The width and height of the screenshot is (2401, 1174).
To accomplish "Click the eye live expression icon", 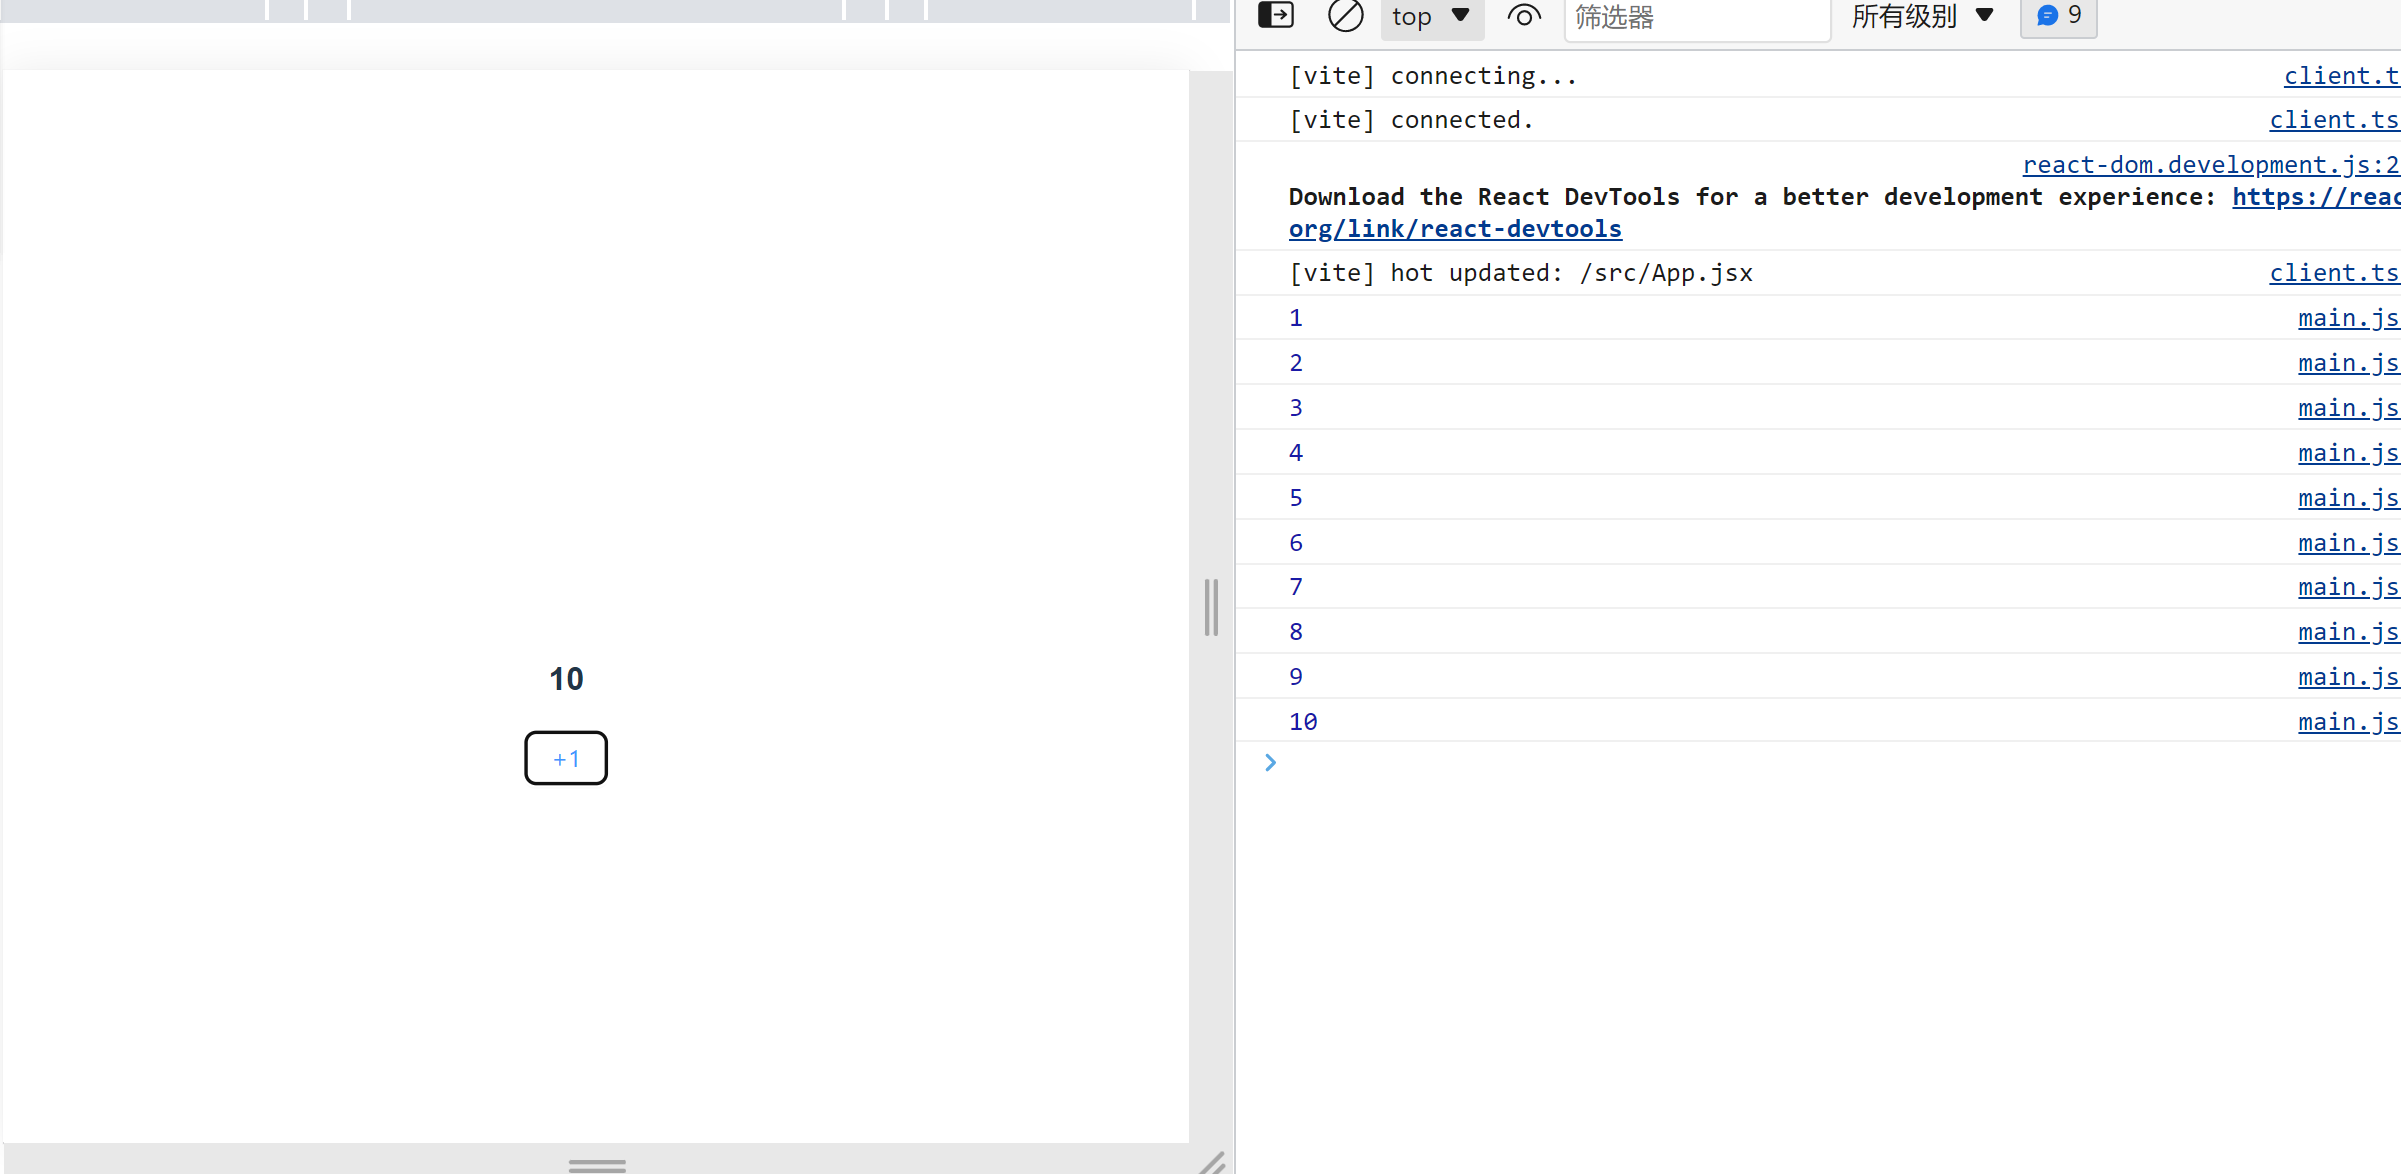I will point(1523,16).
